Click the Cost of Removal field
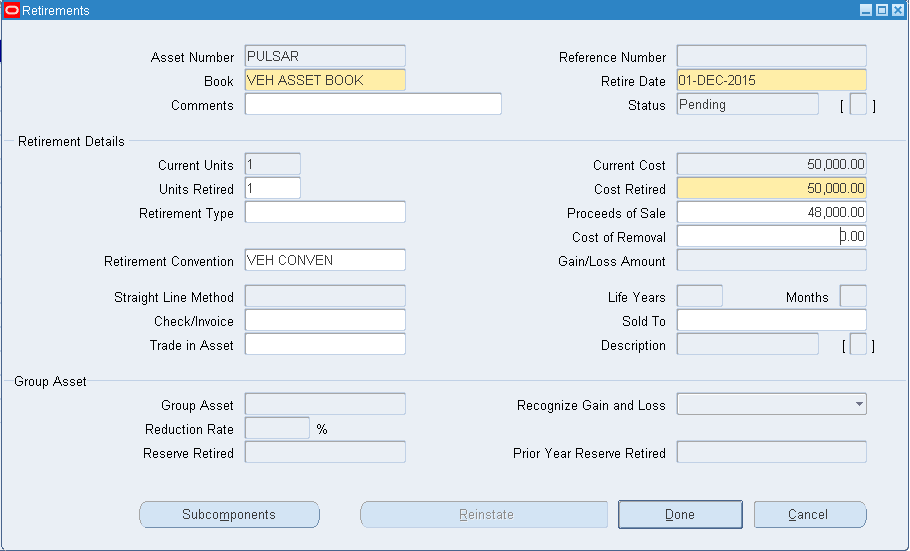The height and width of the screenshot is (551, 910). coord(771,236)
